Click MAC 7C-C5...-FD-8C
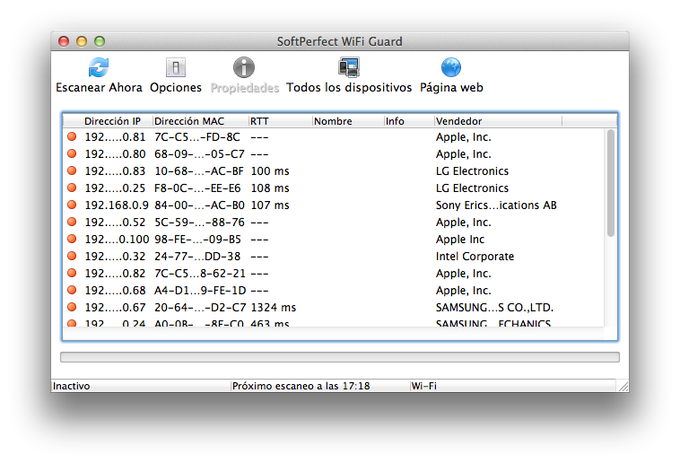The height and width of the screenshot is (463, 680). 197,137
